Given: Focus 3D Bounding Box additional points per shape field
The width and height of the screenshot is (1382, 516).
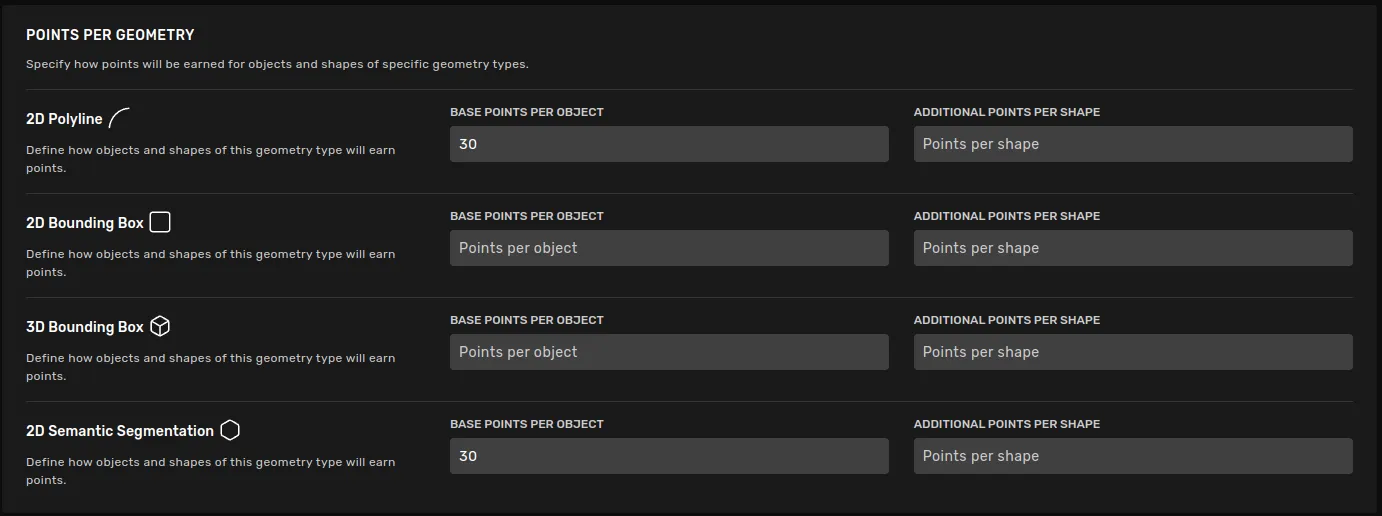Looking at the screenshot, I should [x=1133, y=352].
